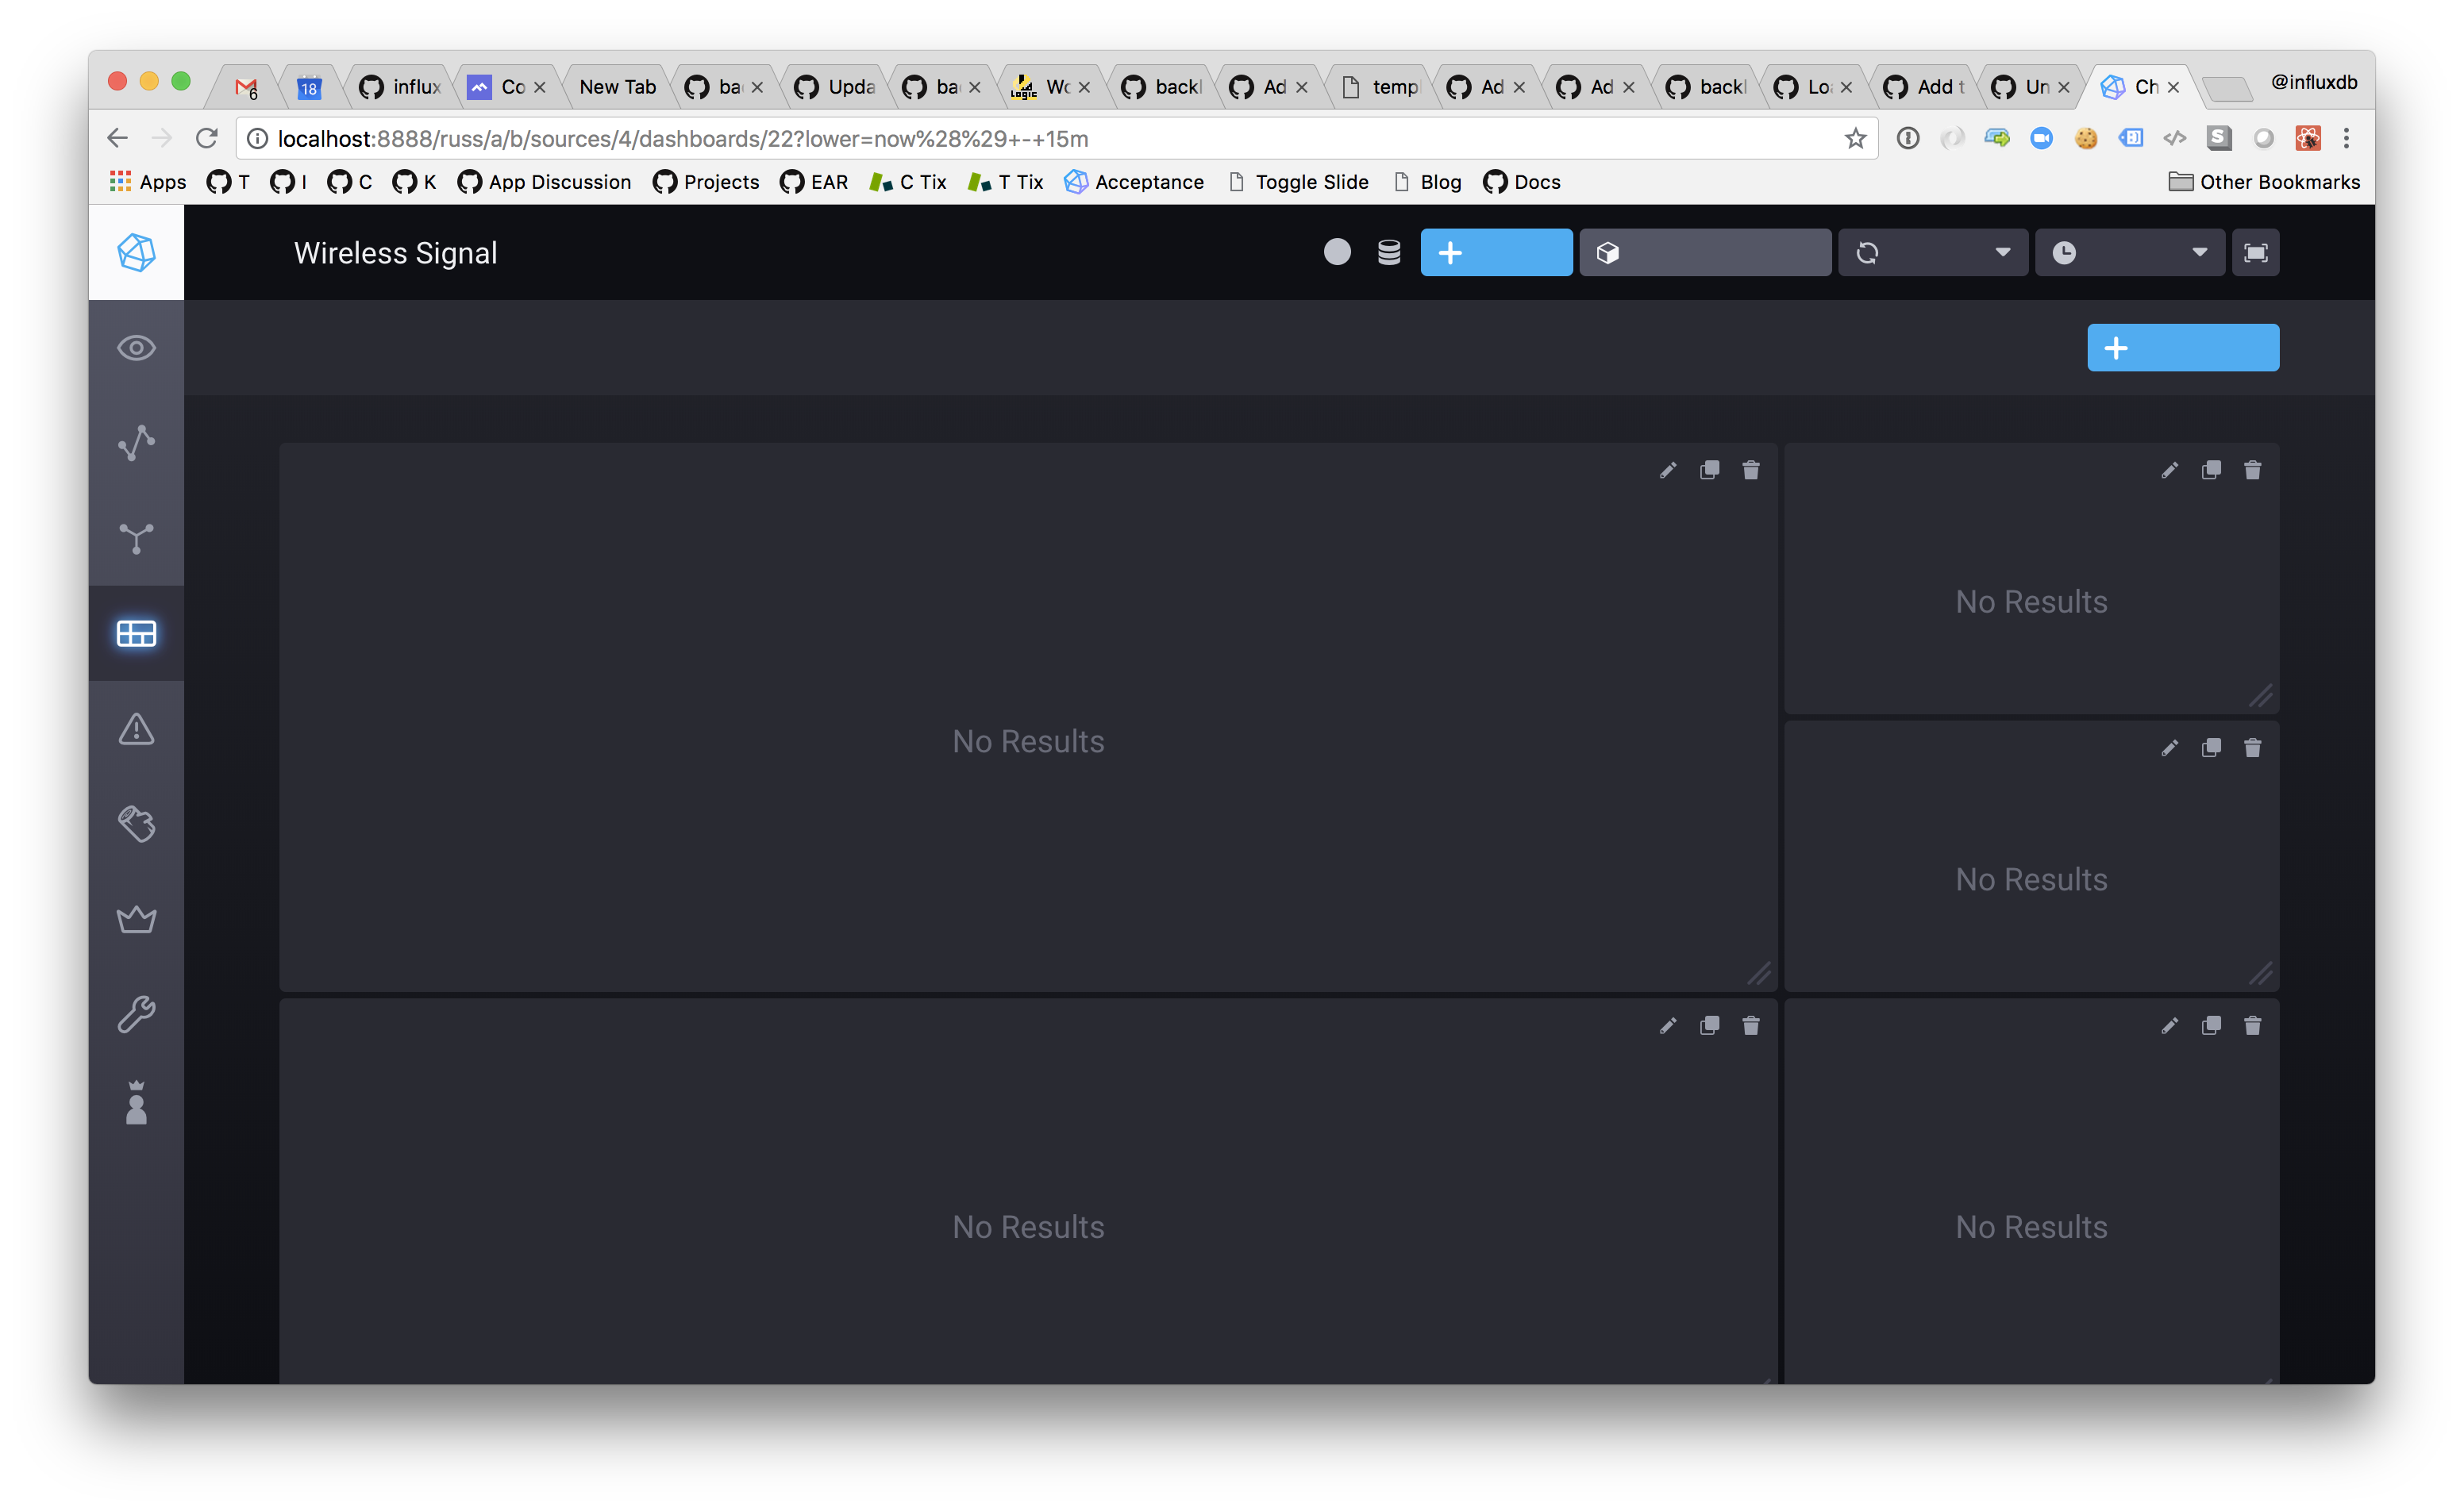Click the Chronograf logo at top of sidebar

(x=136, y=252)
